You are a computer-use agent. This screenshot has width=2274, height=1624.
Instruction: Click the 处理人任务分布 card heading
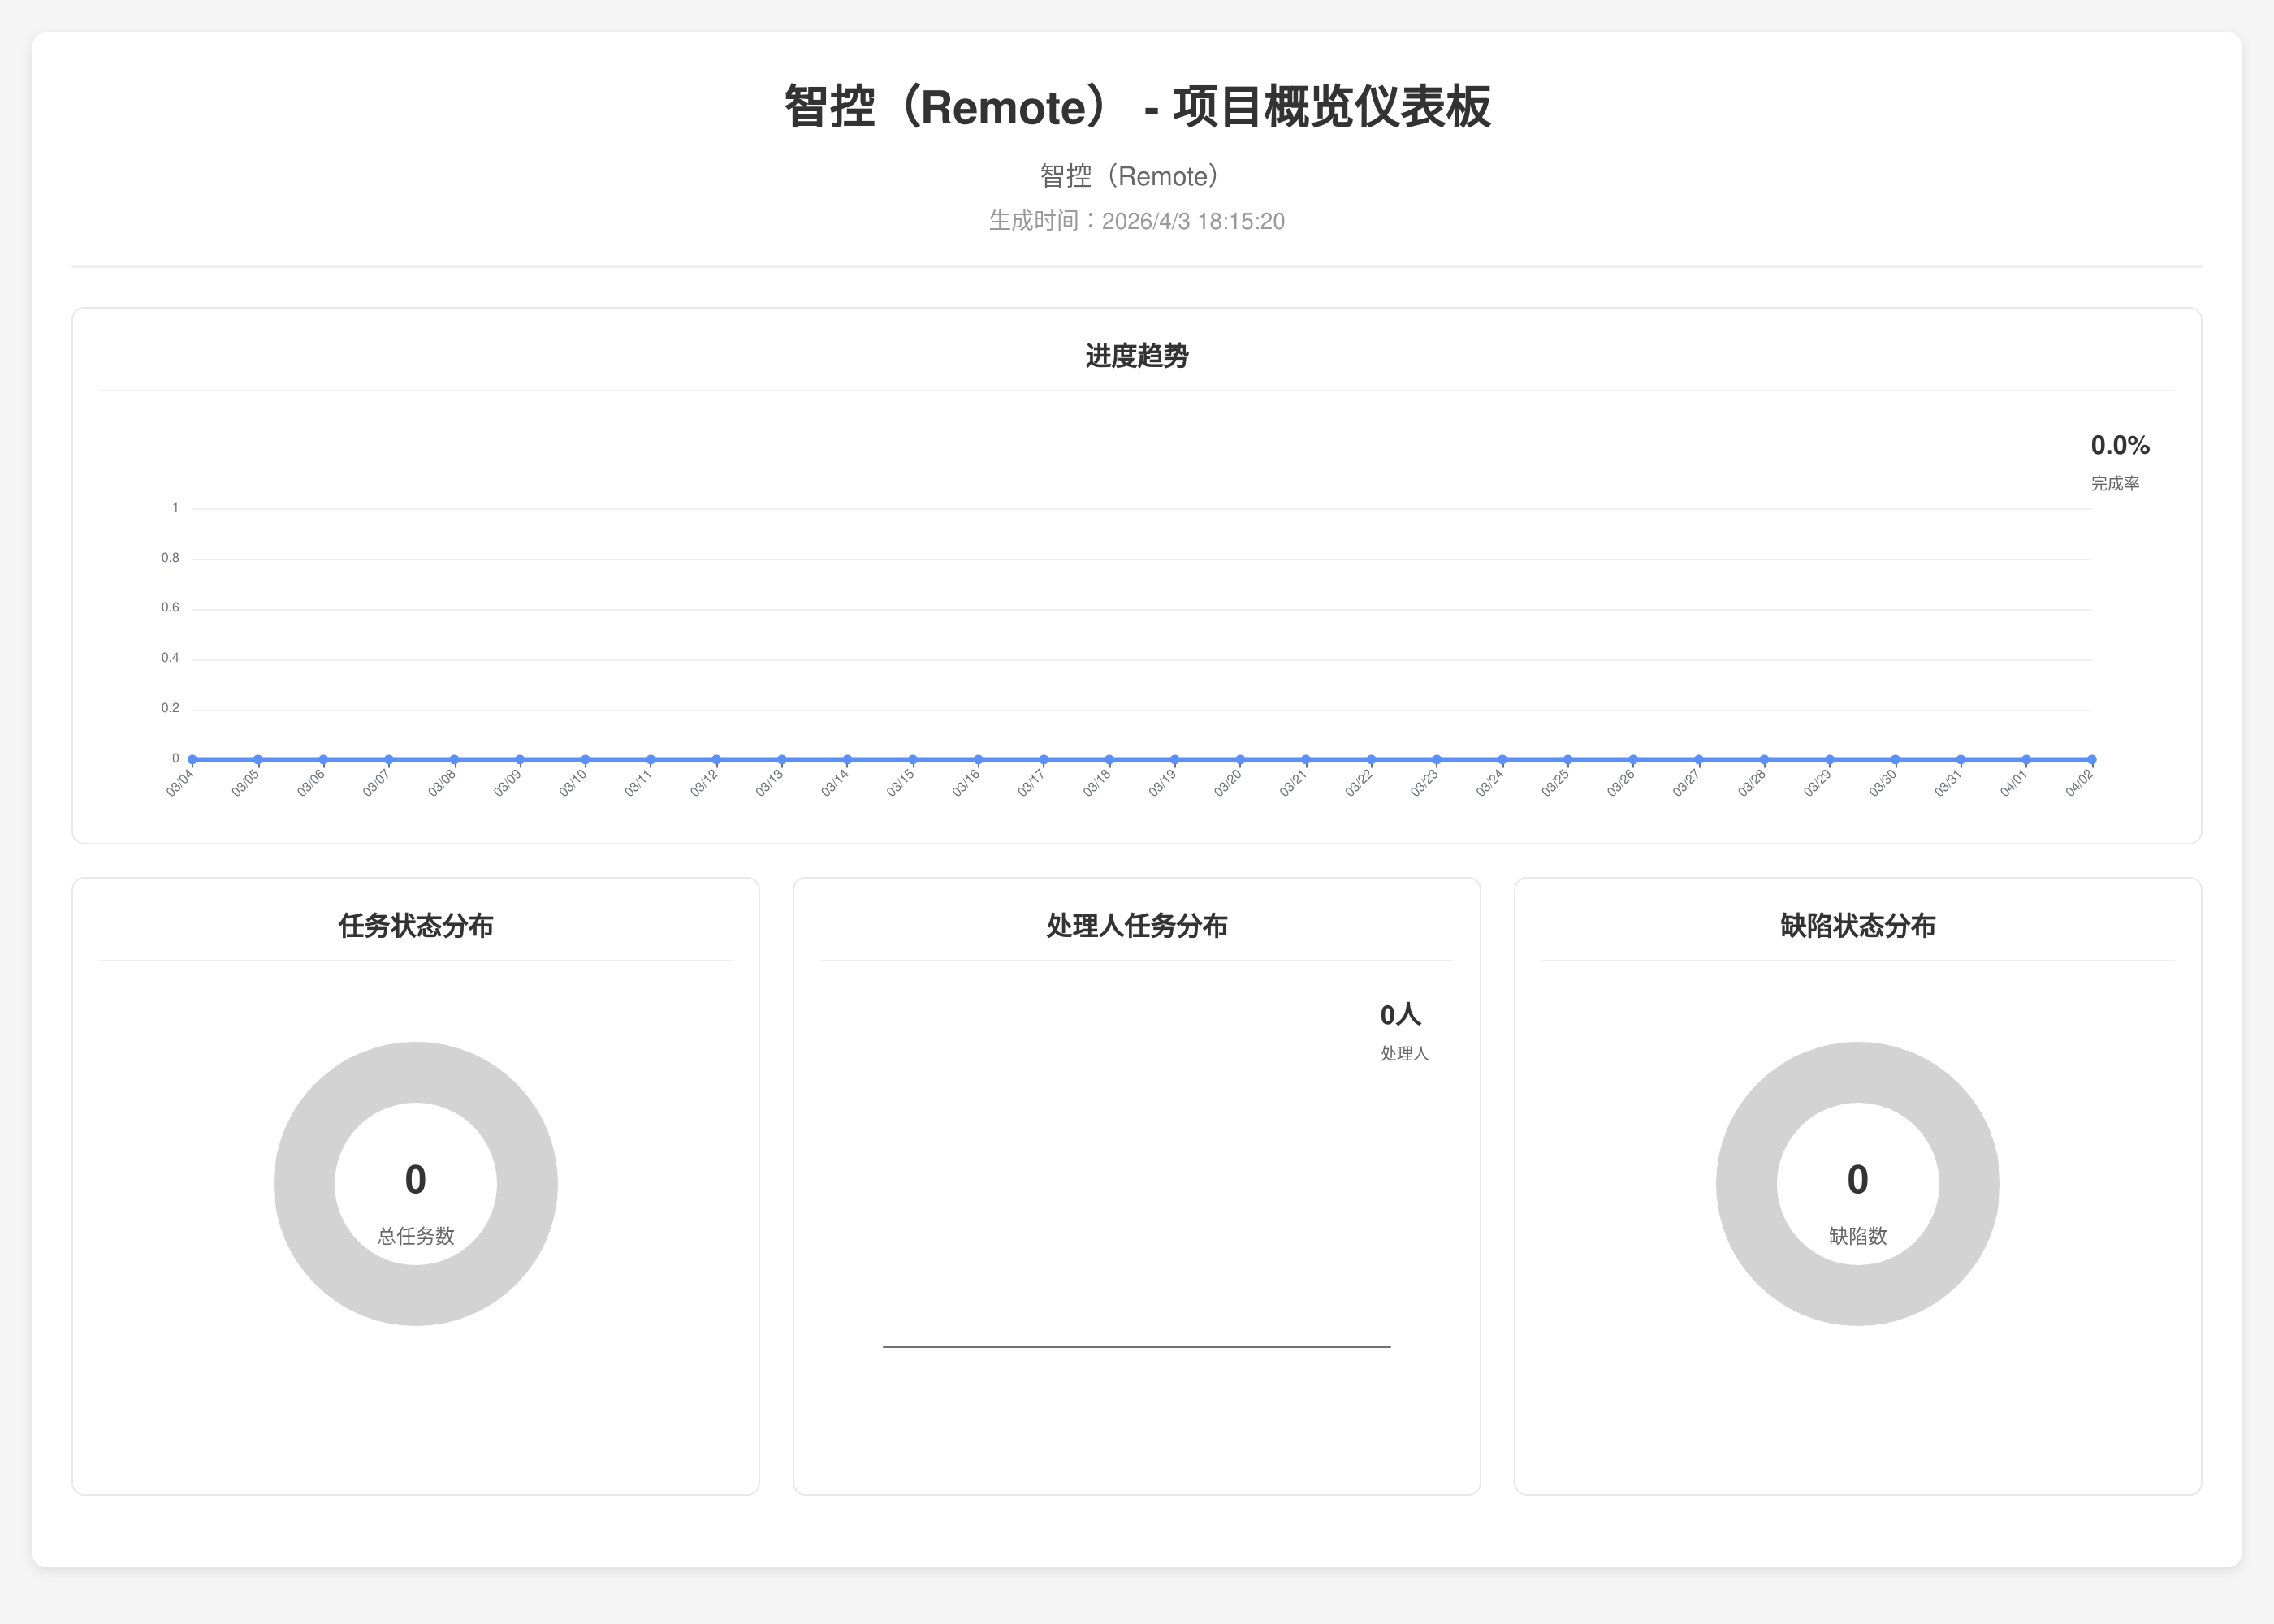click(1136, 926)
